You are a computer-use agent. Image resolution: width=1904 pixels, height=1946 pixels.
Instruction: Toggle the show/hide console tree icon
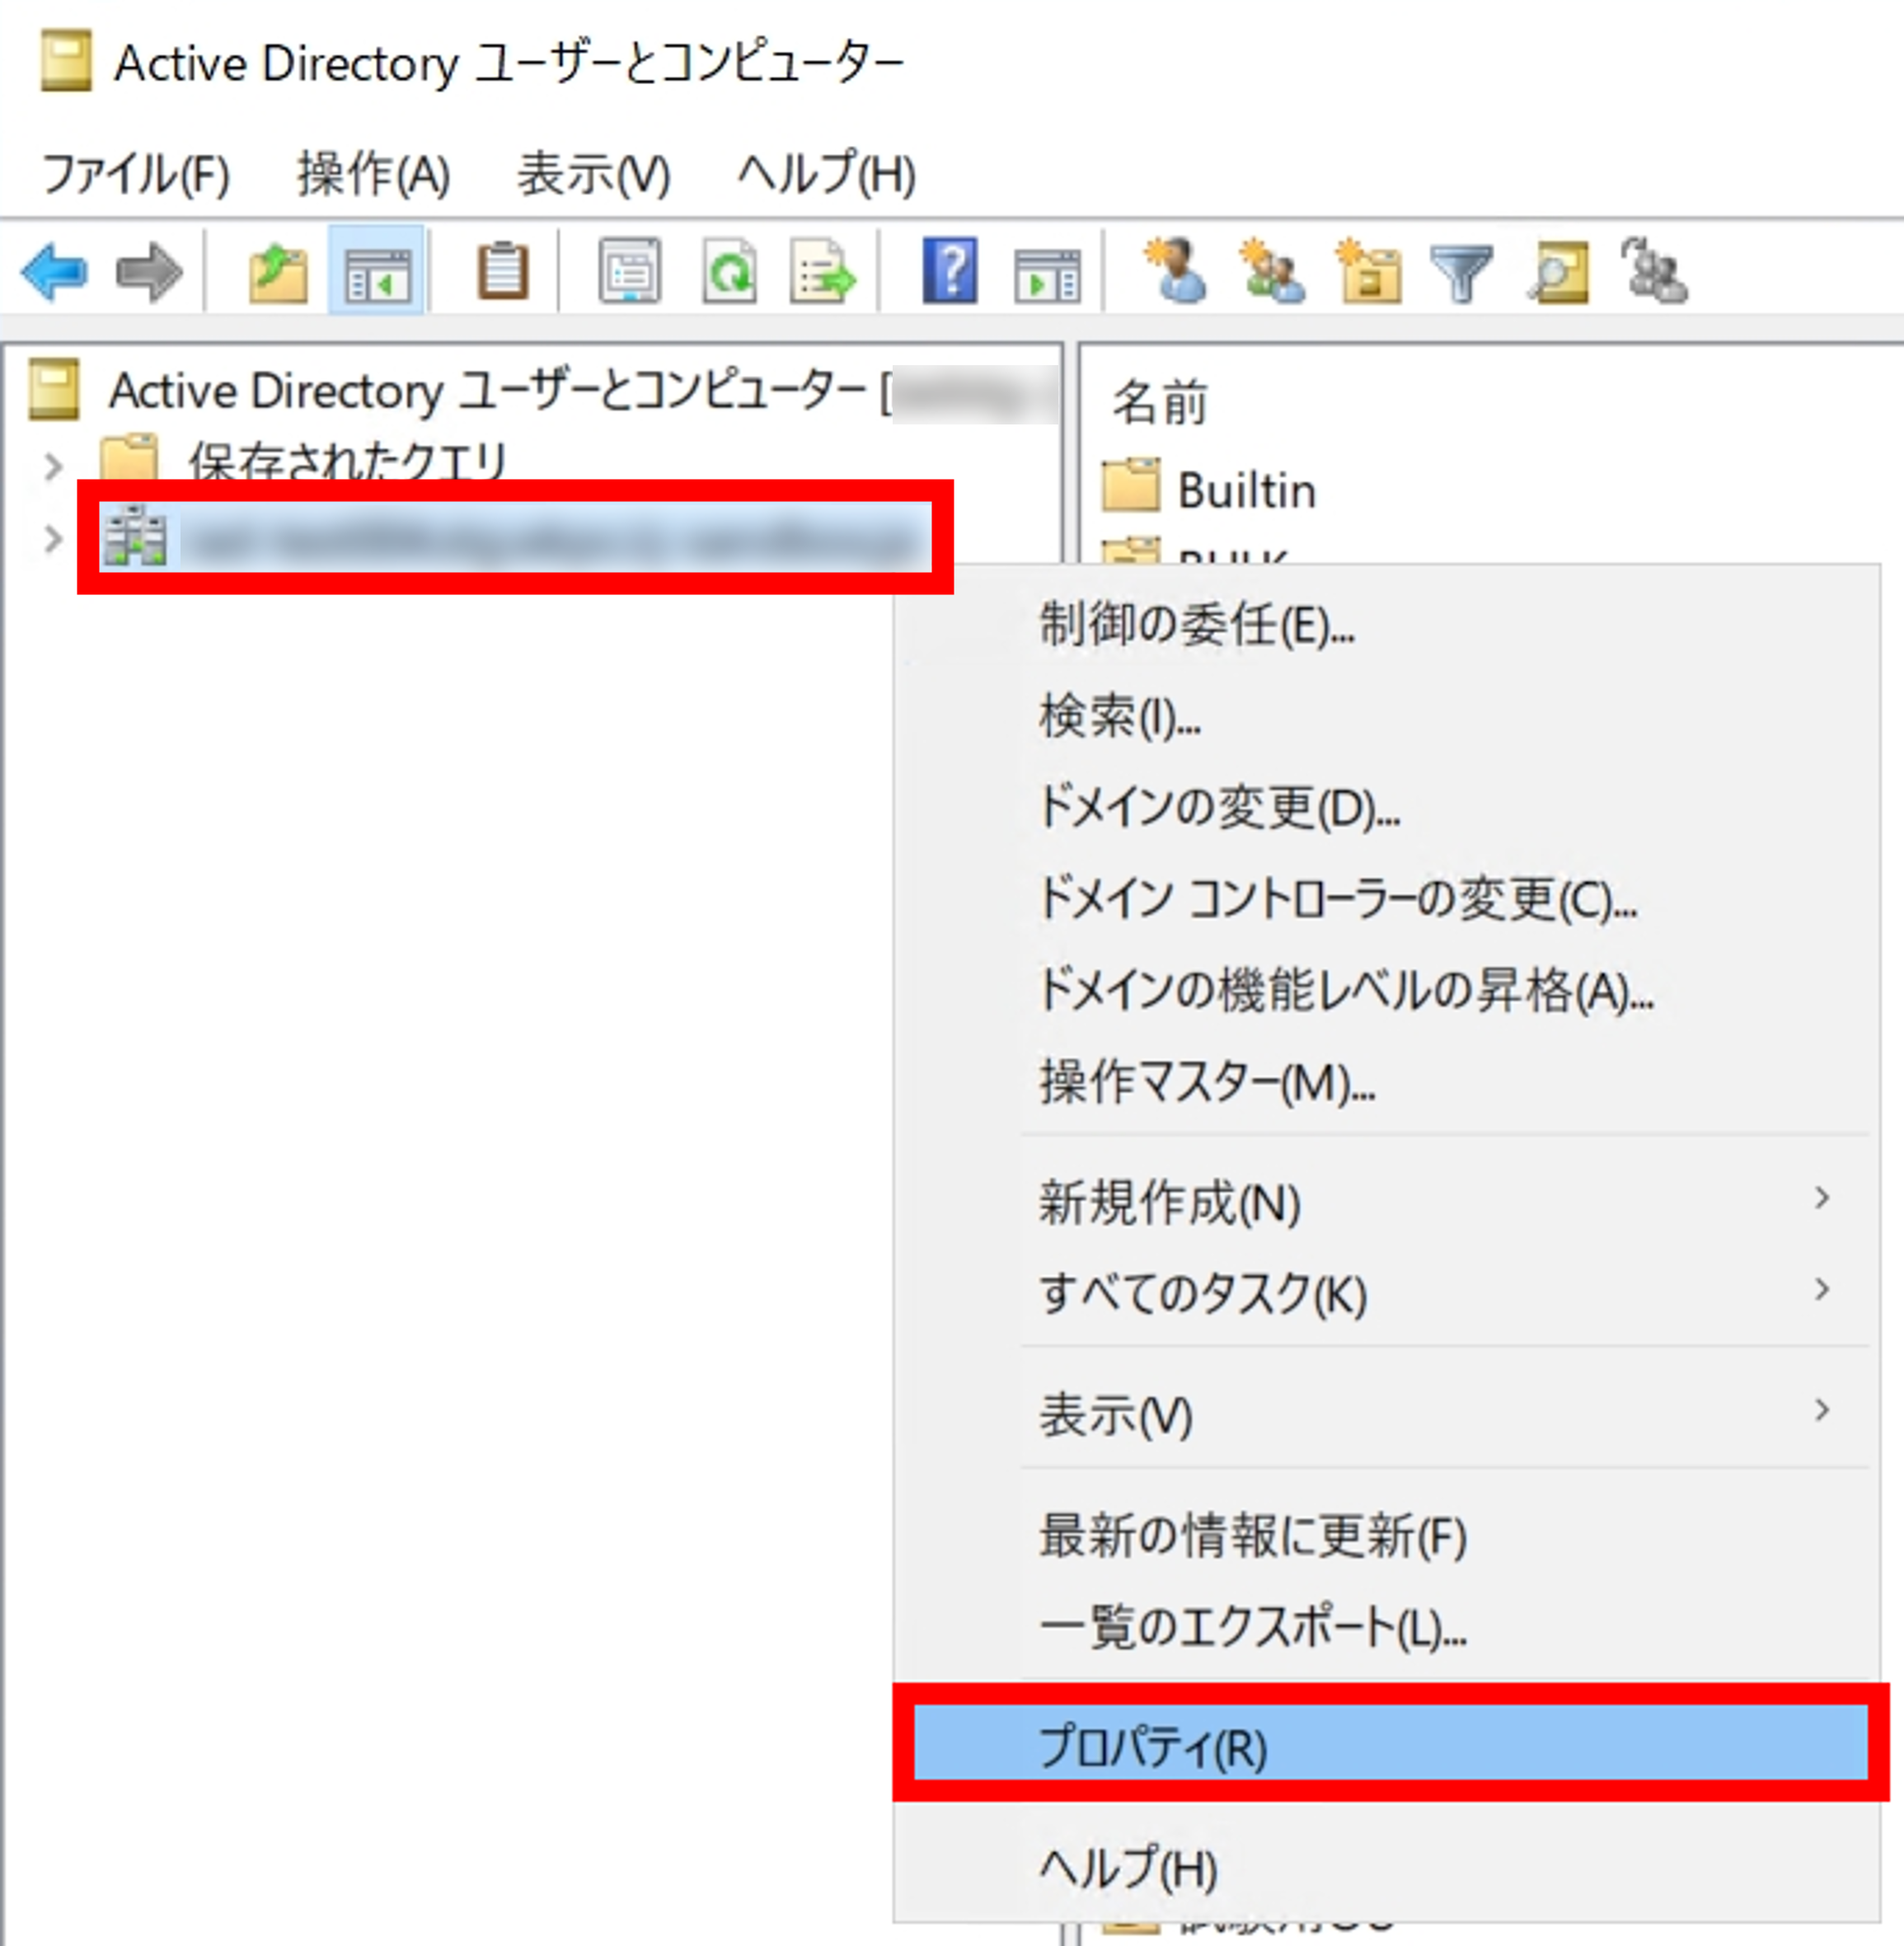(x=377, y=273)
